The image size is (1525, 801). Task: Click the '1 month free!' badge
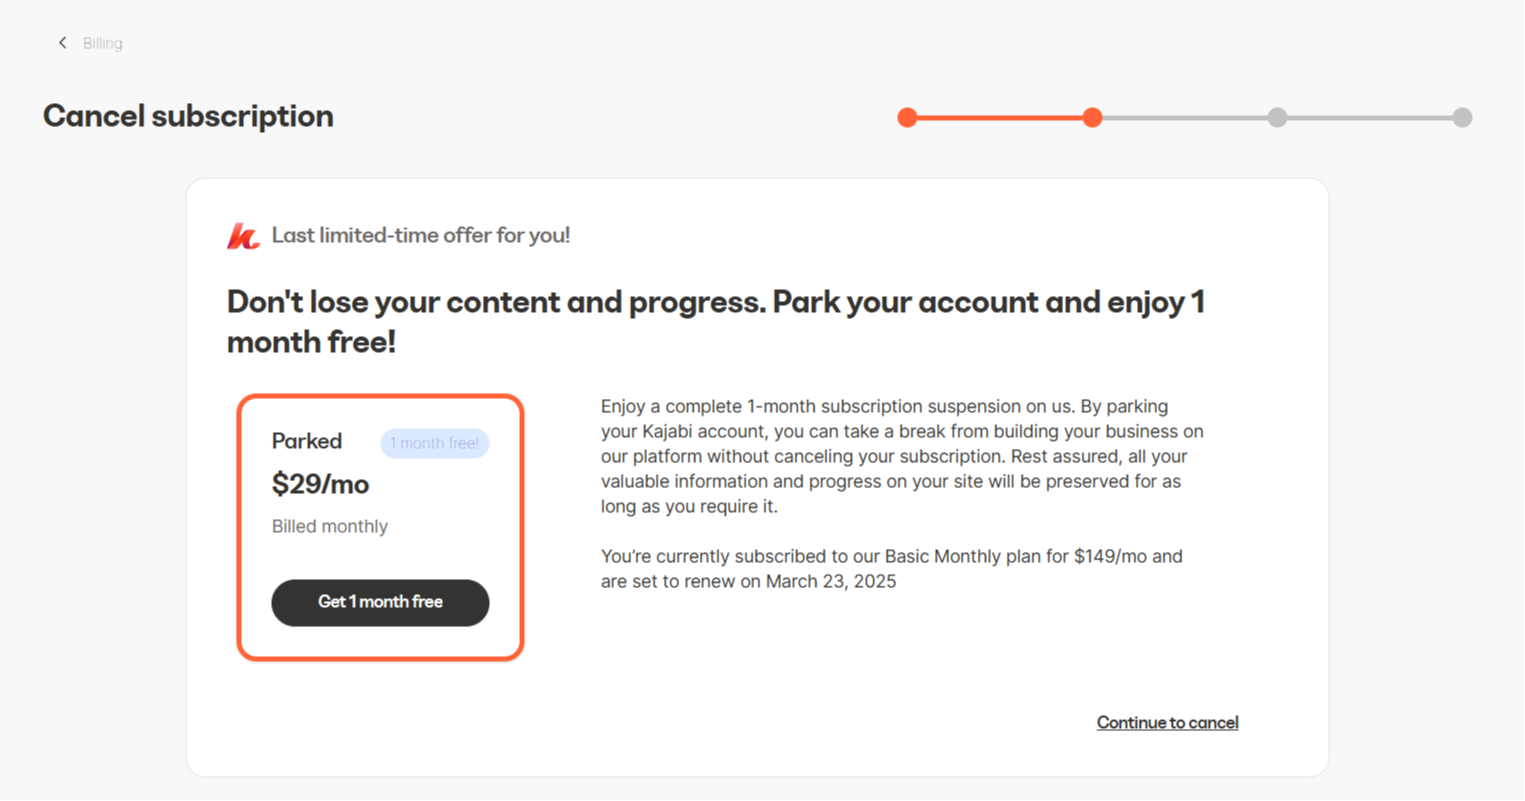tap(434, 443)
